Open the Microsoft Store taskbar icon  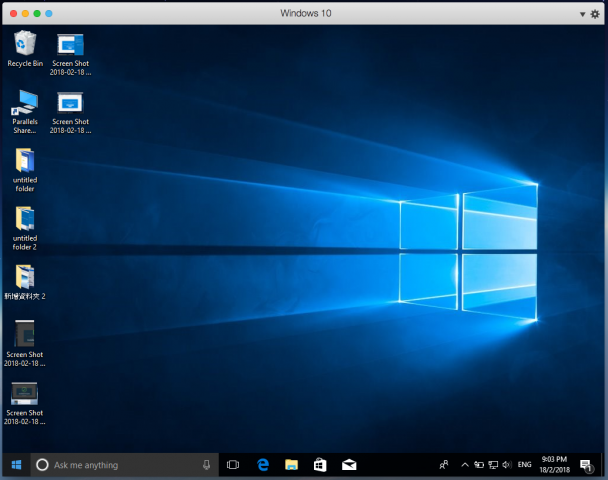320,464
